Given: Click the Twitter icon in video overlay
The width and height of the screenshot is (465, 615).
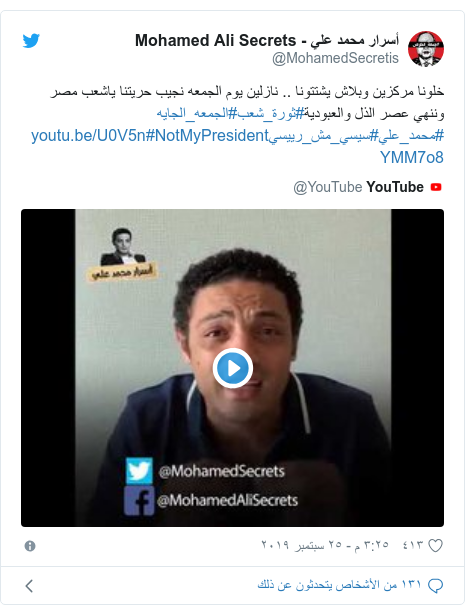Looking at the screenshot, I should [x=139, y=471].
